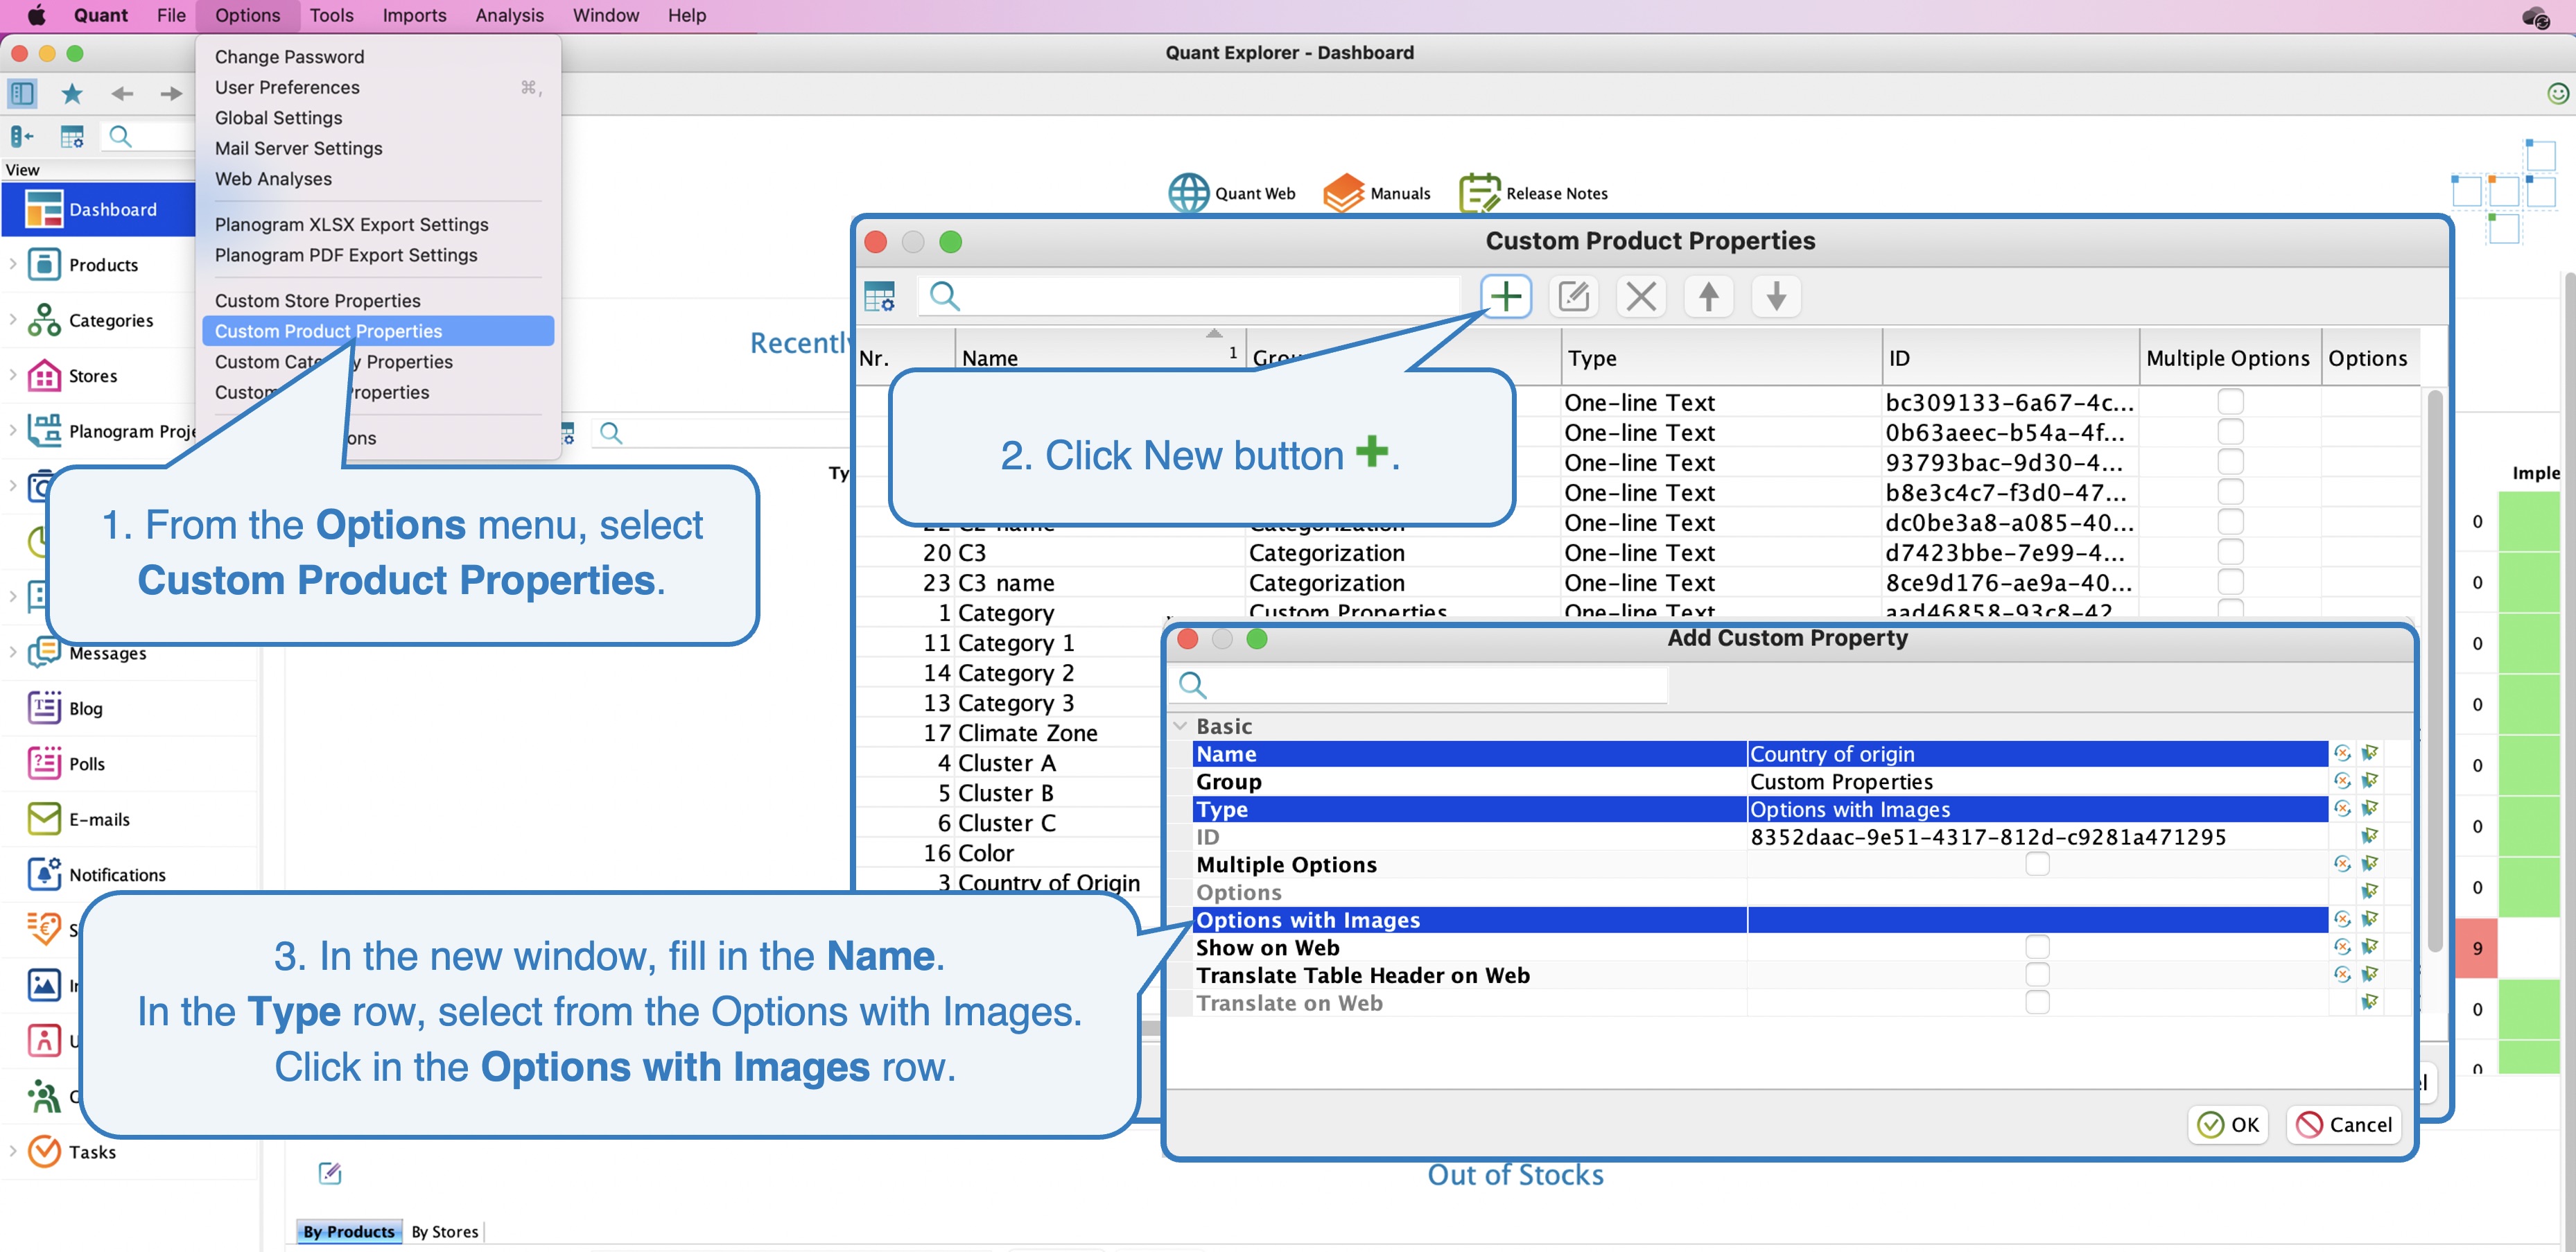Open the Tools menu in menu bar
Viewport: 2576px width, 1252px height.
point(331,15)
